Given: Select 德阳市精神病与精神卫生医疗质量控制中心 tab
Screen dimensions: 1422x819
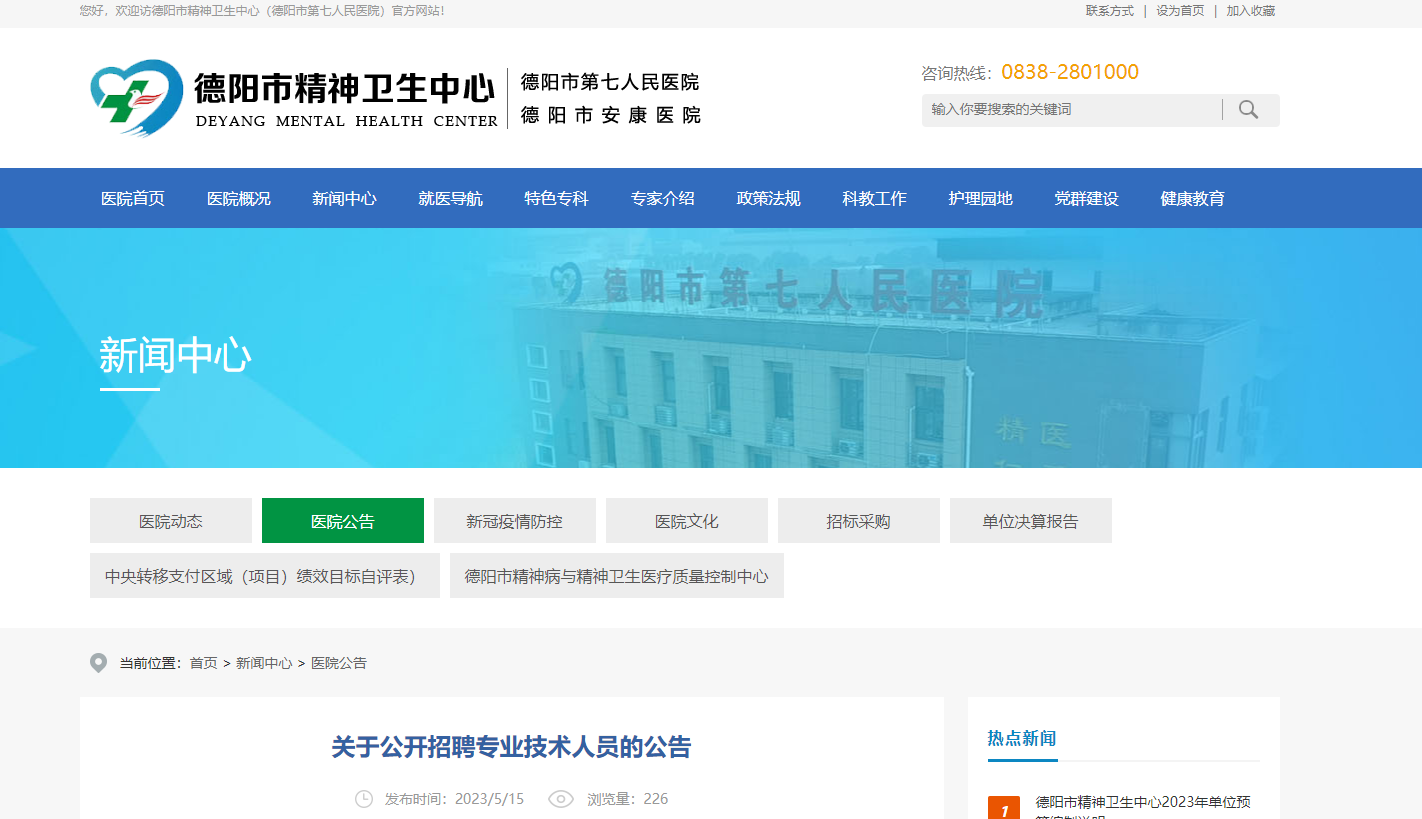Looking at the screenshot, I should pyautogui.click(x=616, y=576).
